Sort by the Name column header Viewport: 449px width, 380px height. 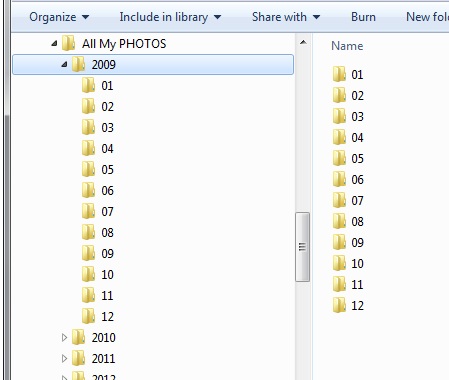tap(347, 46)
